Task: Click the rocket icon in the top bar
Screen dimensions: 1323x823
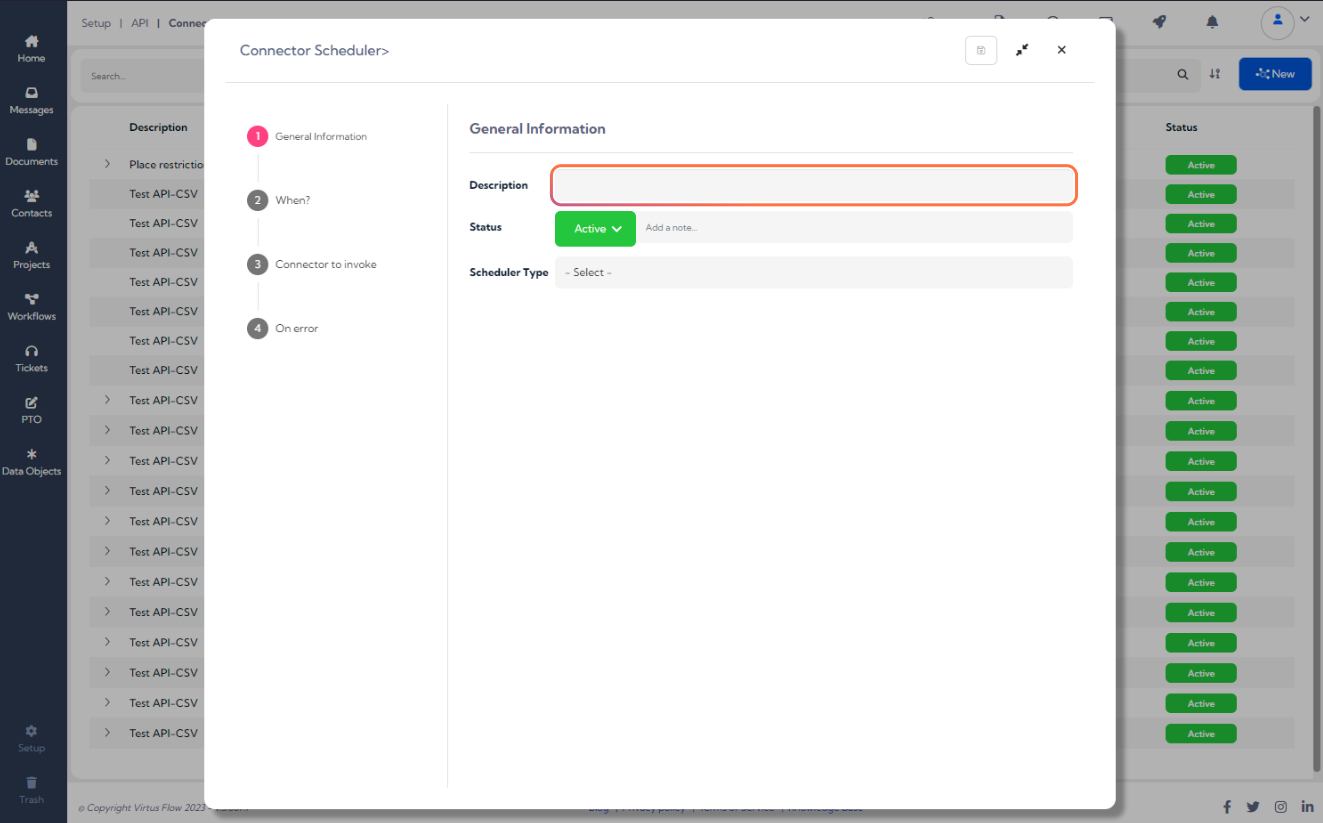Action: [1158, 20]
